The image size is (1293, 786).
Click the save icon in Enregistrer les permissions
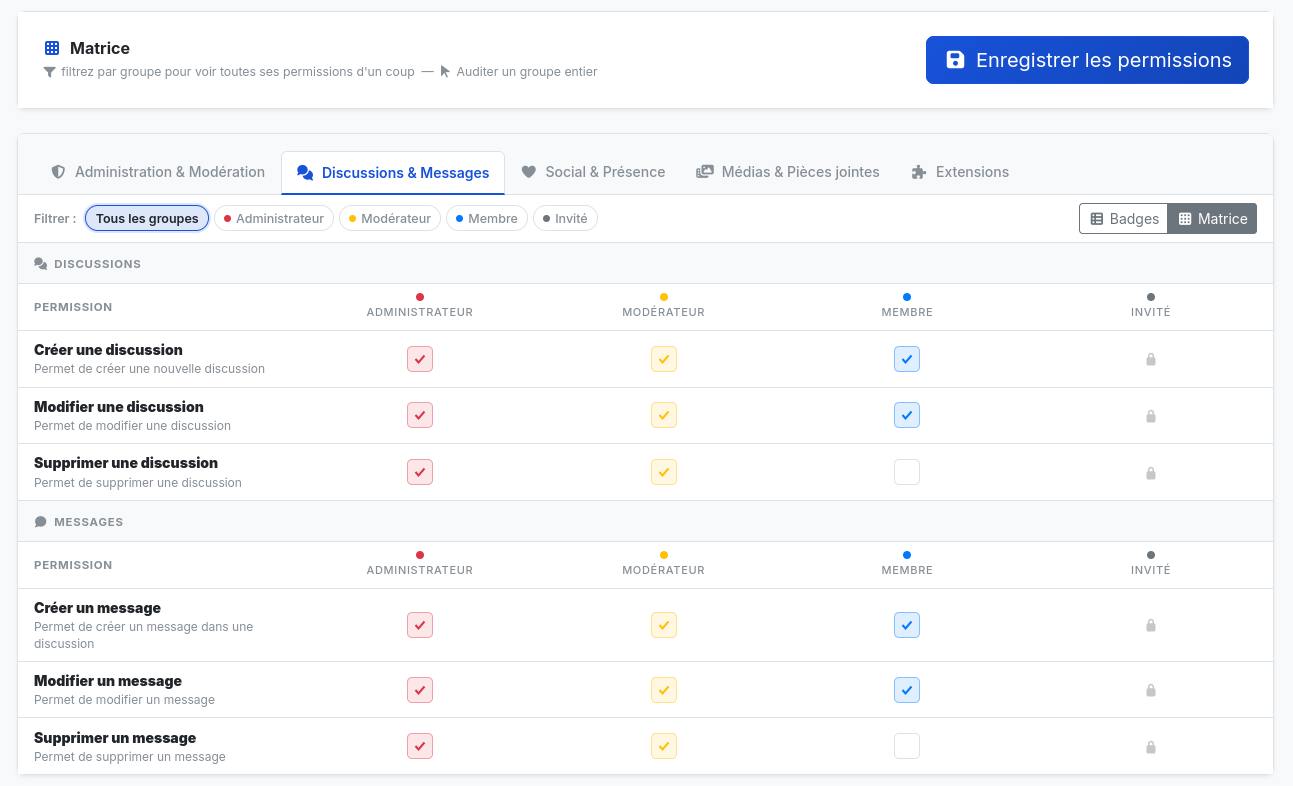(955, 60)
